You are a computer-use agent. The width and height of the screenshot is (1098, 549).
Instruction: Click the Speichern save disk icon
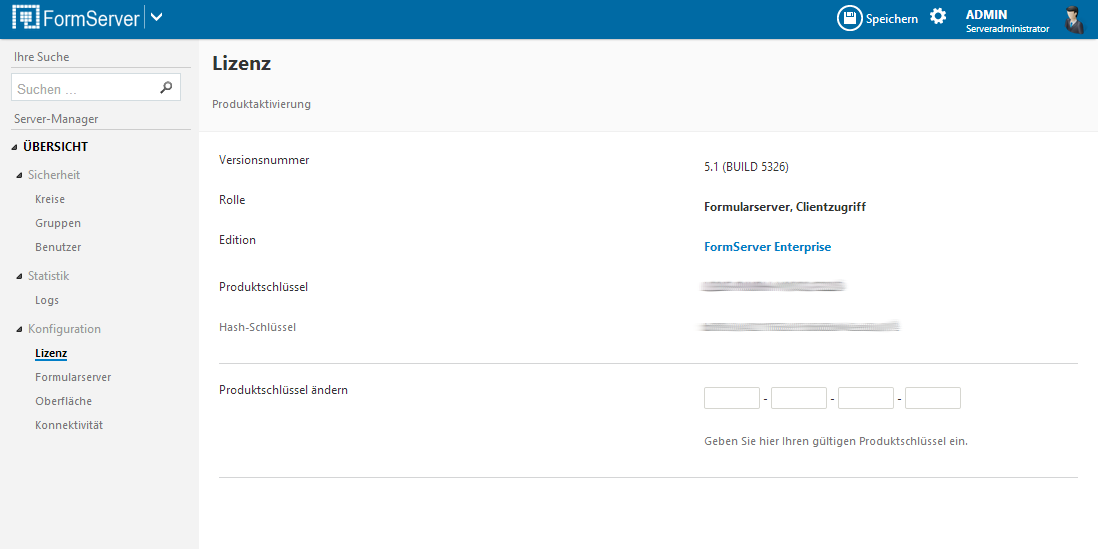coord(850,18)
